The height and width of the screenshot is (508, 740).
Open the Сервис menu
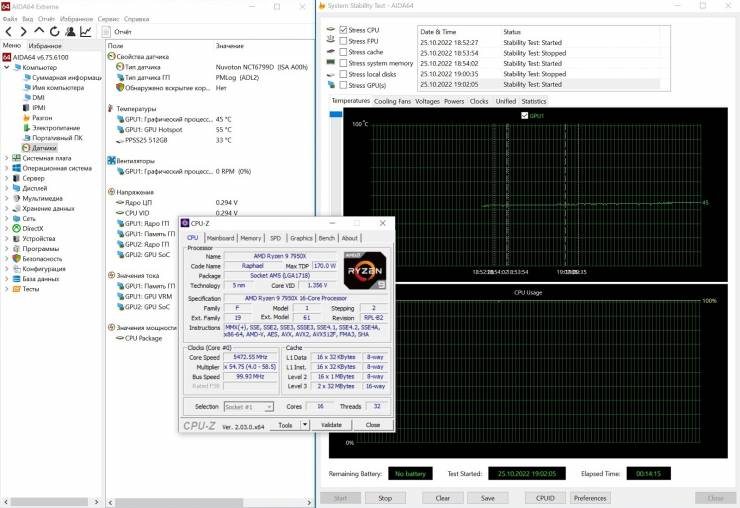109,19
